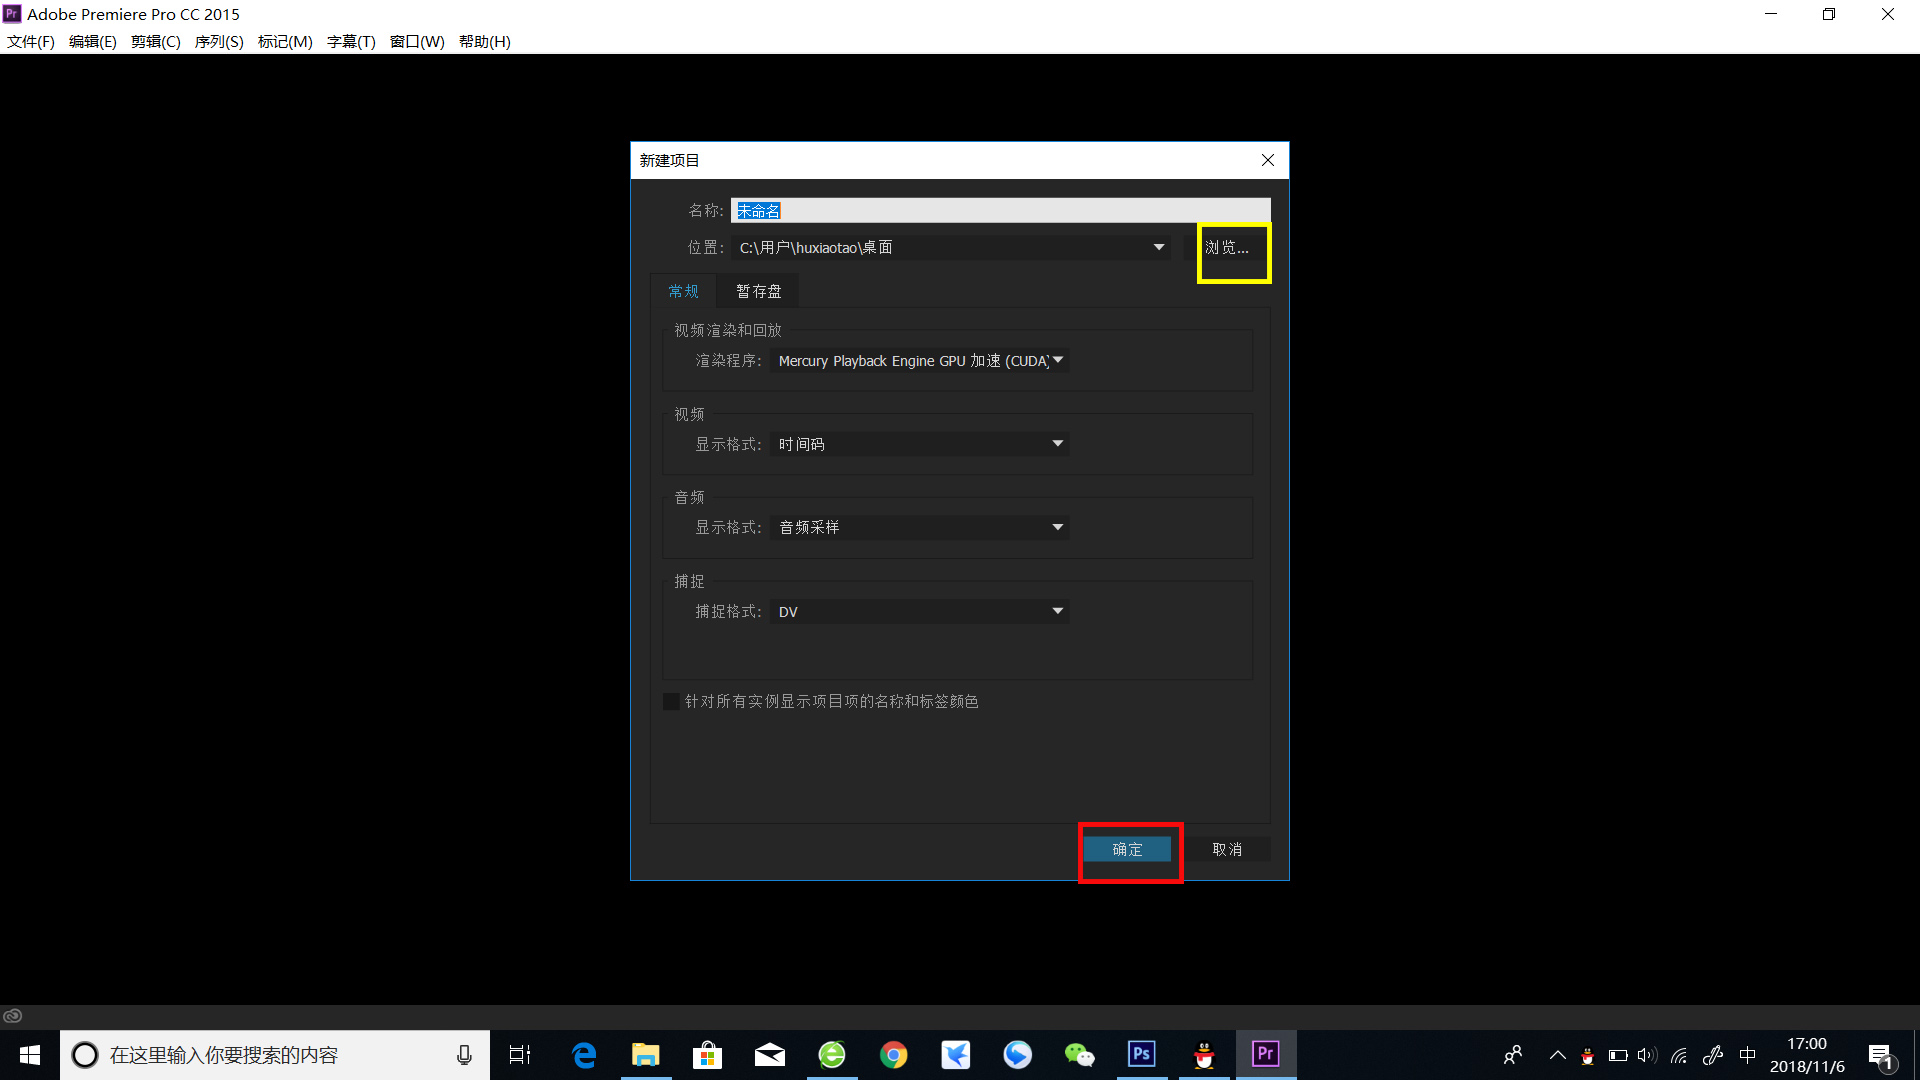Open the green 360 browser icon in taskbar

[832, 1055]
